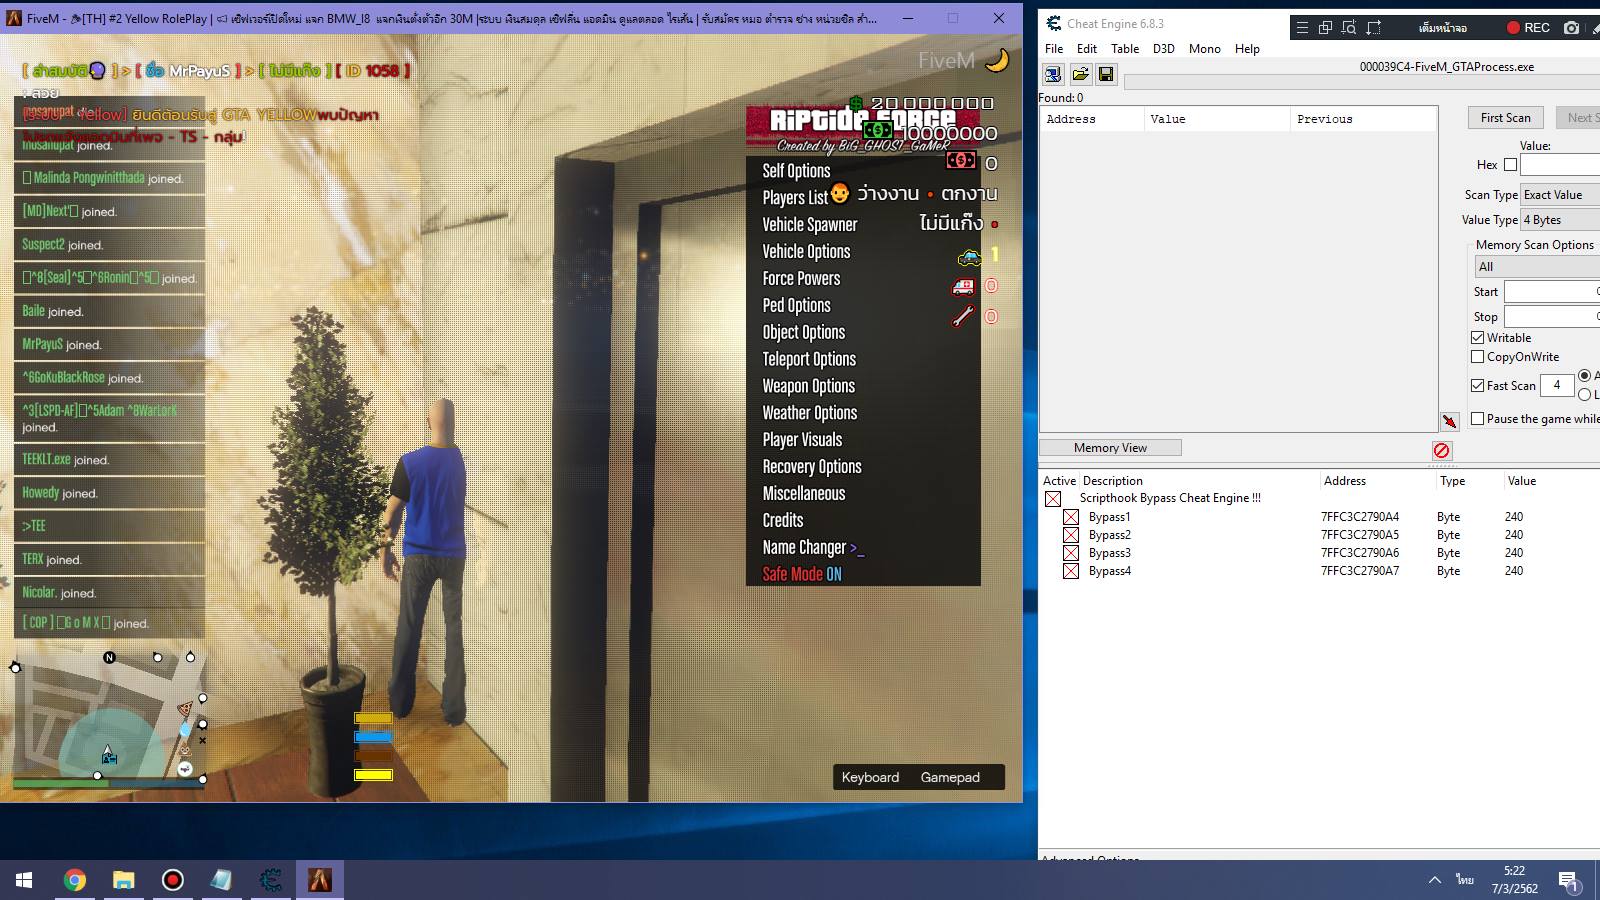Open the Edit menu in Cheat Engine
This screenshot has height=900, width=1600.
pyautogui.click(x=1087, y=49)
